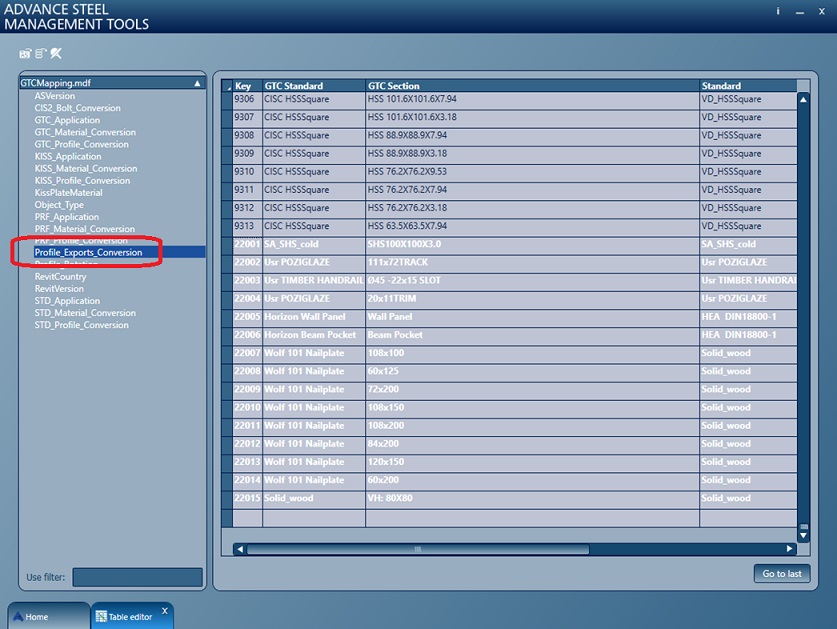
Task: Click the cell HSS 63.5X63.5X7.94
Action: 532,226
